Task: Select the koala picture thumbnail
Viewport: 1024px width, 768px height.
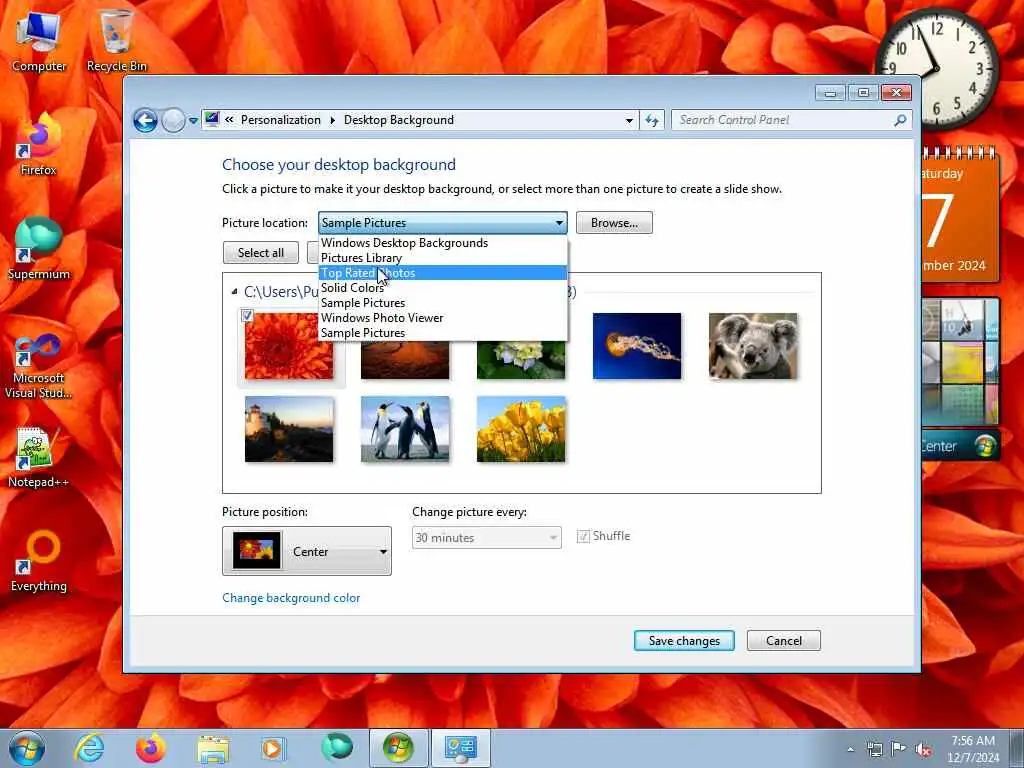Action: click(x=753, y=346)
